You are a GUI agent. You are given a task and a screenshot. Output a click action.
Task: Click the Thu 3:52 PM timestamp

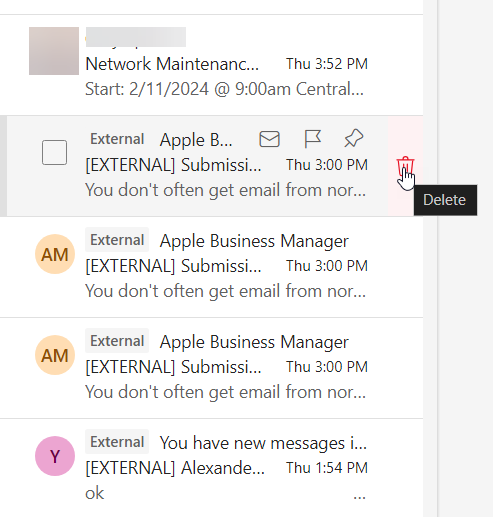tap(327, 64)
